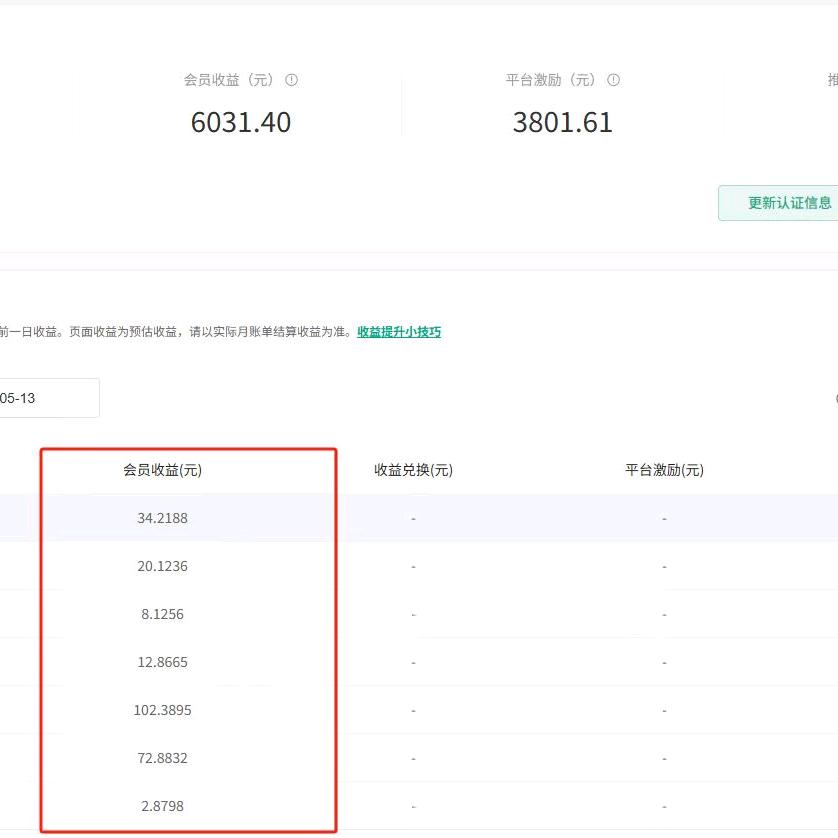Open the 收益提升小技巧 link
Screen dimensions: 838x838
399,332
